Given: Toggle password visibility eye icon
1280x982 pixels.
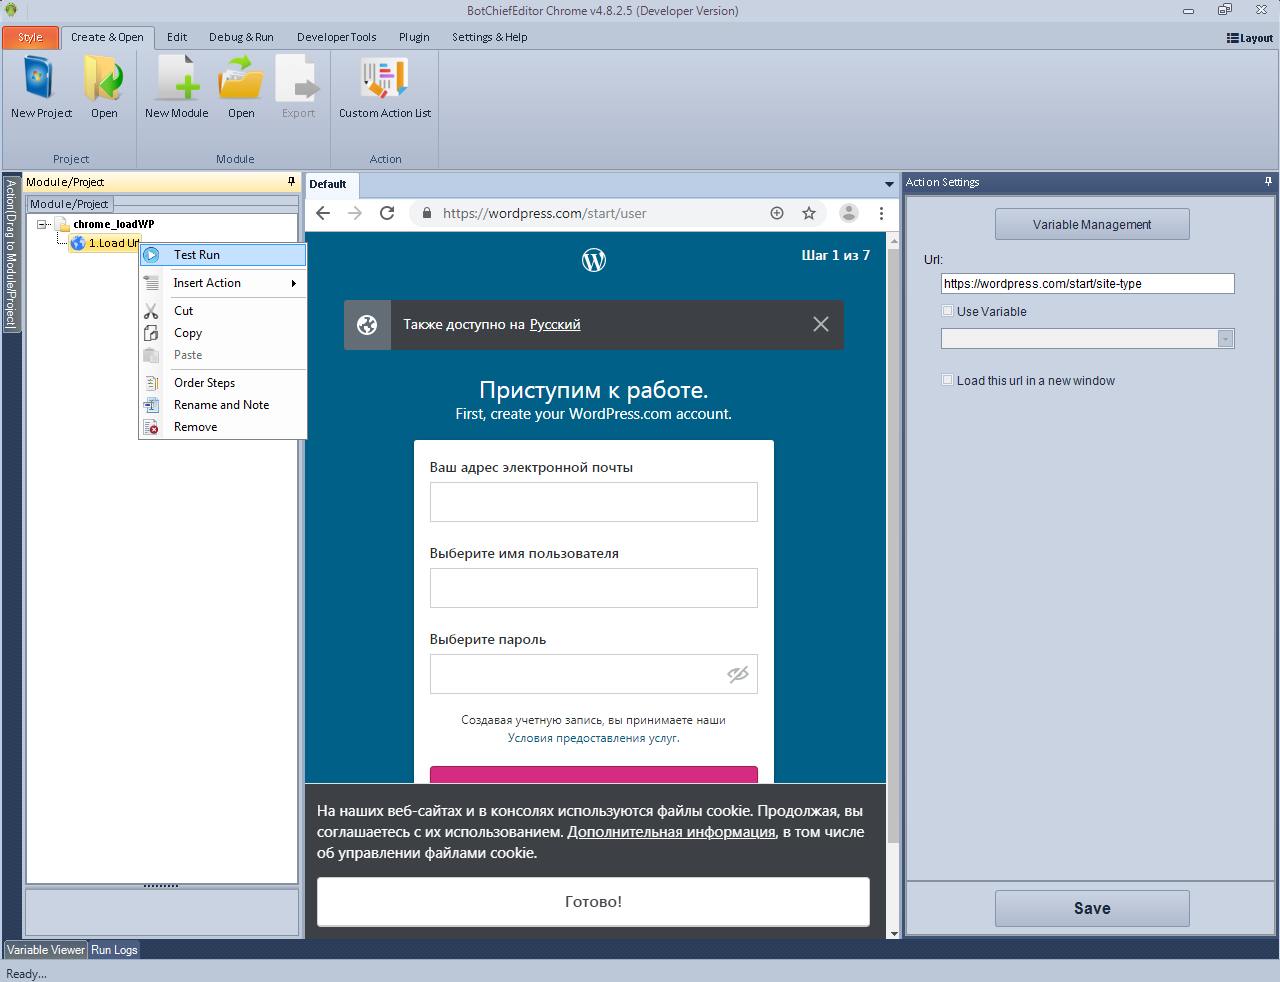Looking at the screenshot, I should click(737, 674).
